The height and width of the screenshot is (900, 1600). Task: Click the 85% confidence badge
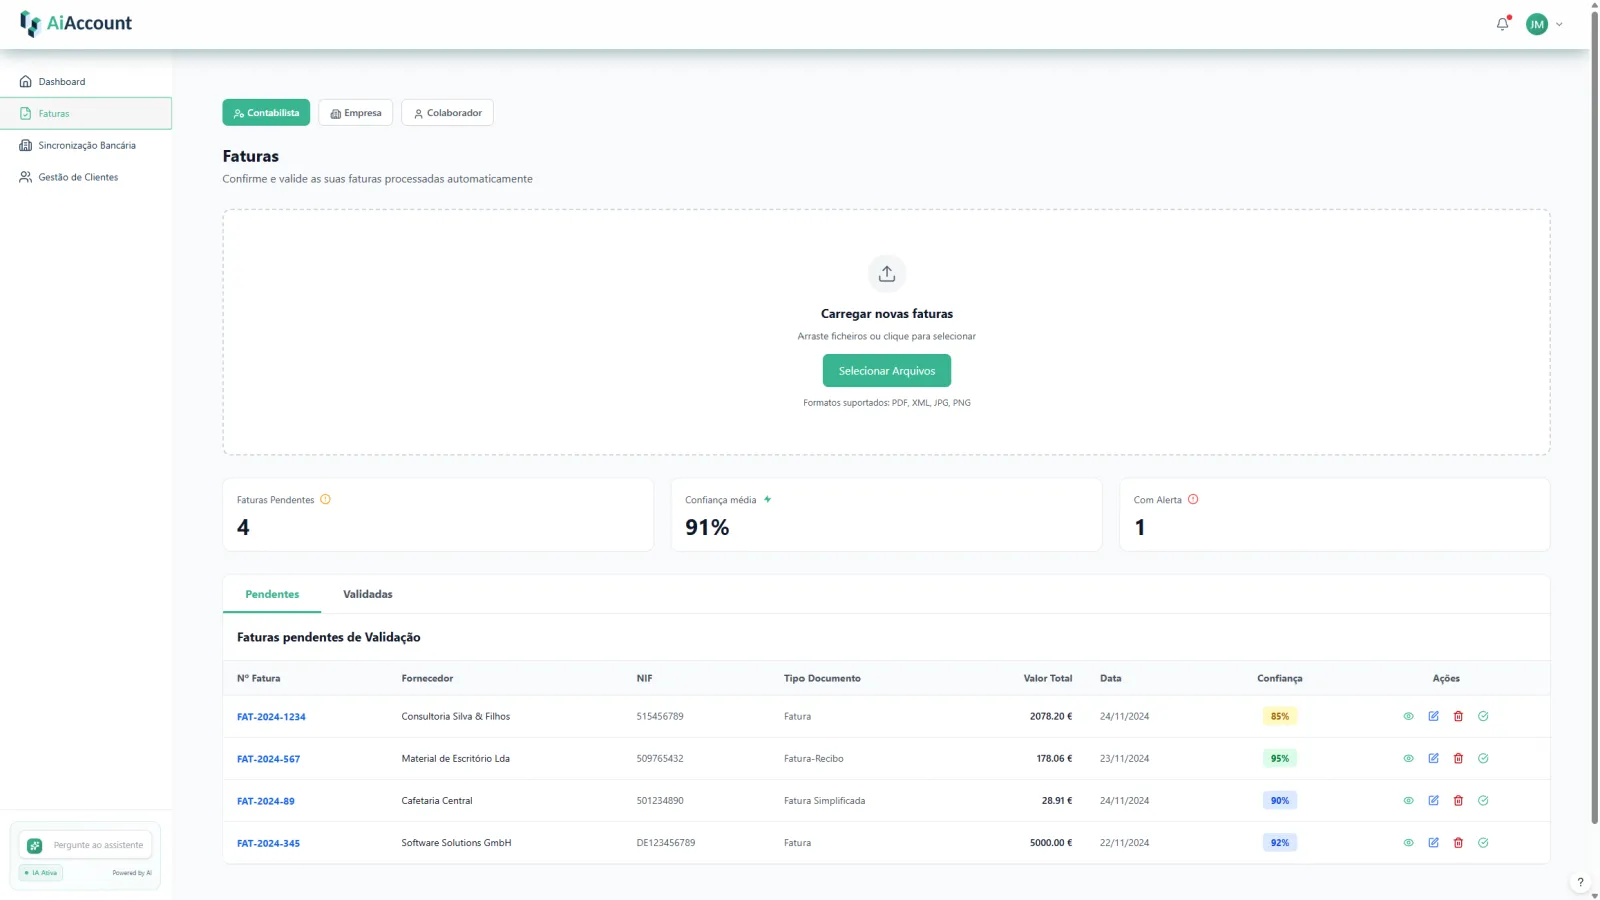click(x=1280, y=716)
